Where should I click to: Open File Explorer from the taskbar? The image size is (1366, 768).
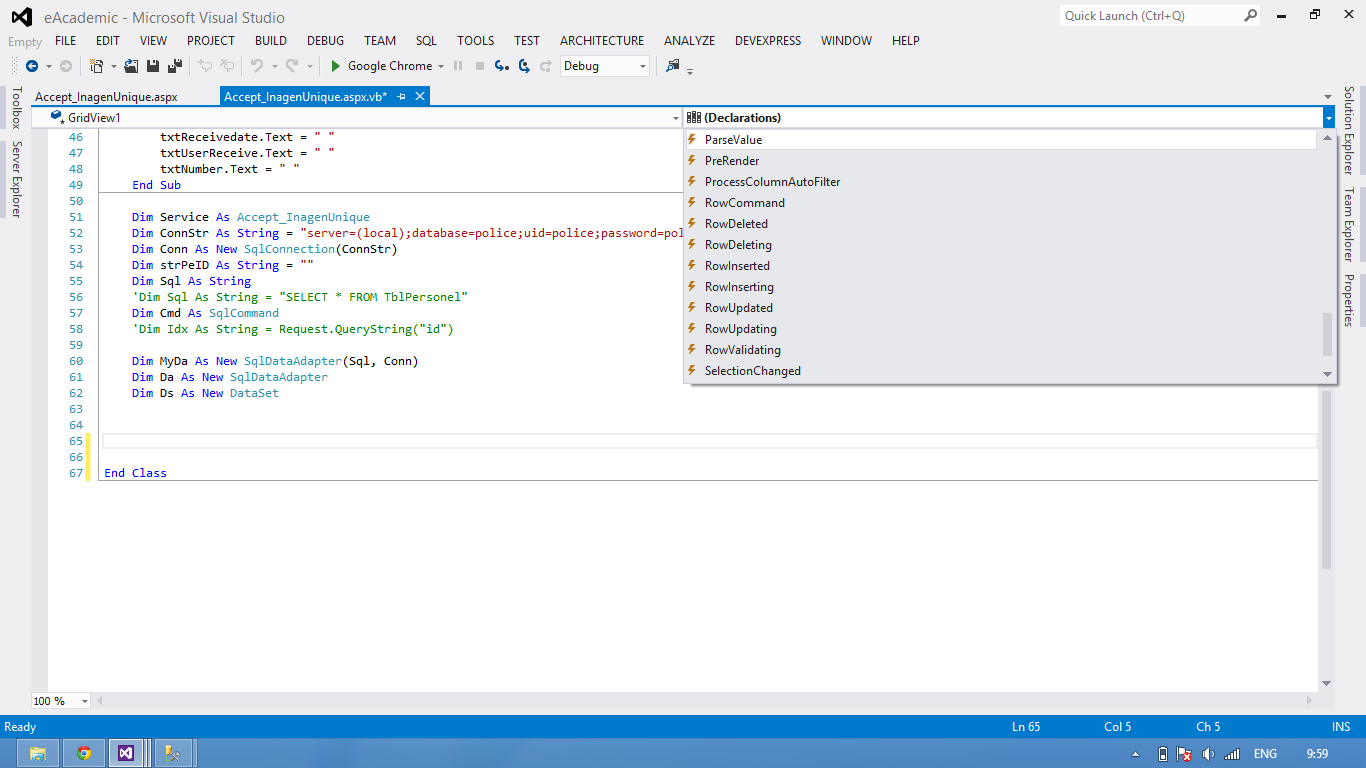38,753
